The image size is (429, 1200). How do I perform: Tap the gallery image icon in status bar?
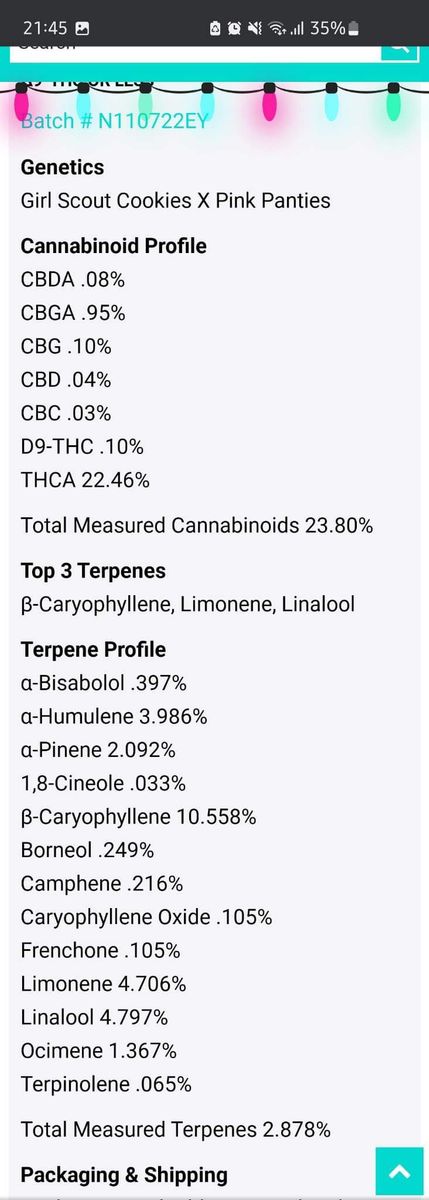pyautogui.click(x=82, y=28)
